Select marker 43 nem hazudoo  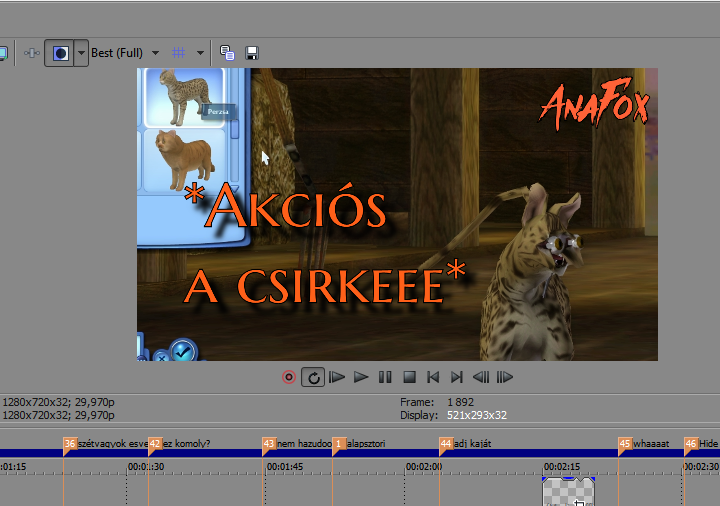pos(269,444)
